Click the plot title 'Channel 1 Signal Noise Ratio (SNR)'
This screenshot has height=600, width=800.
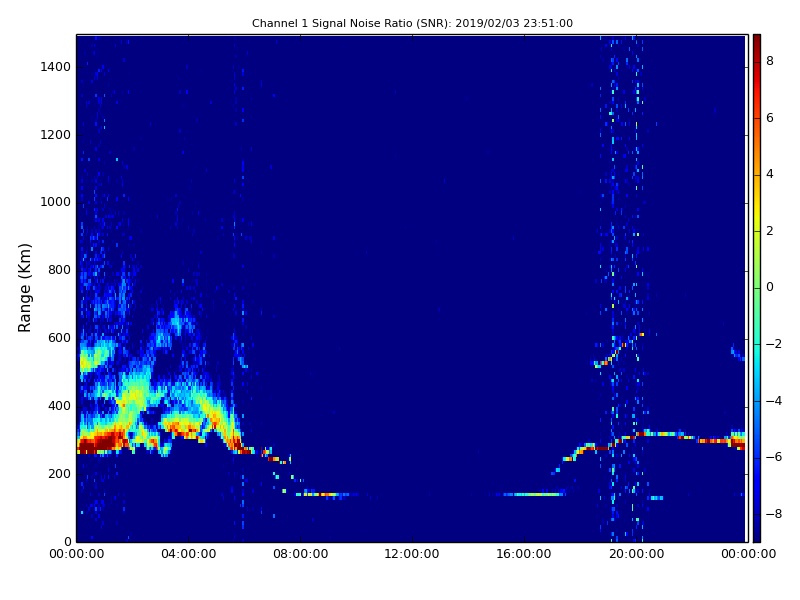click(x=352, y=23)
